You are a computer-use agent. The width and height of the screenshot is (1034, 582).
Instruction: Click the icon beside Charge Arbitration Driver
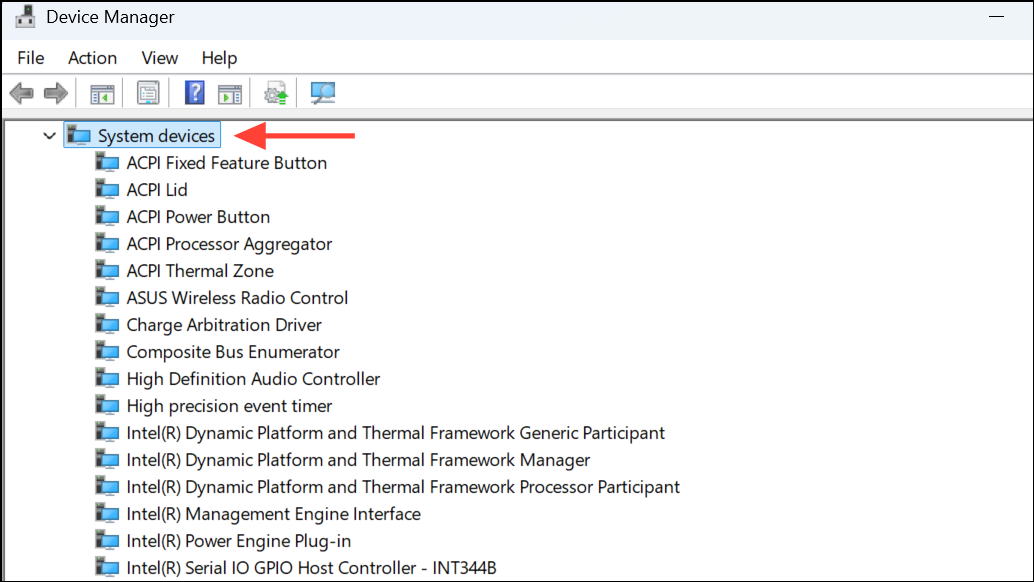[107, 324]
